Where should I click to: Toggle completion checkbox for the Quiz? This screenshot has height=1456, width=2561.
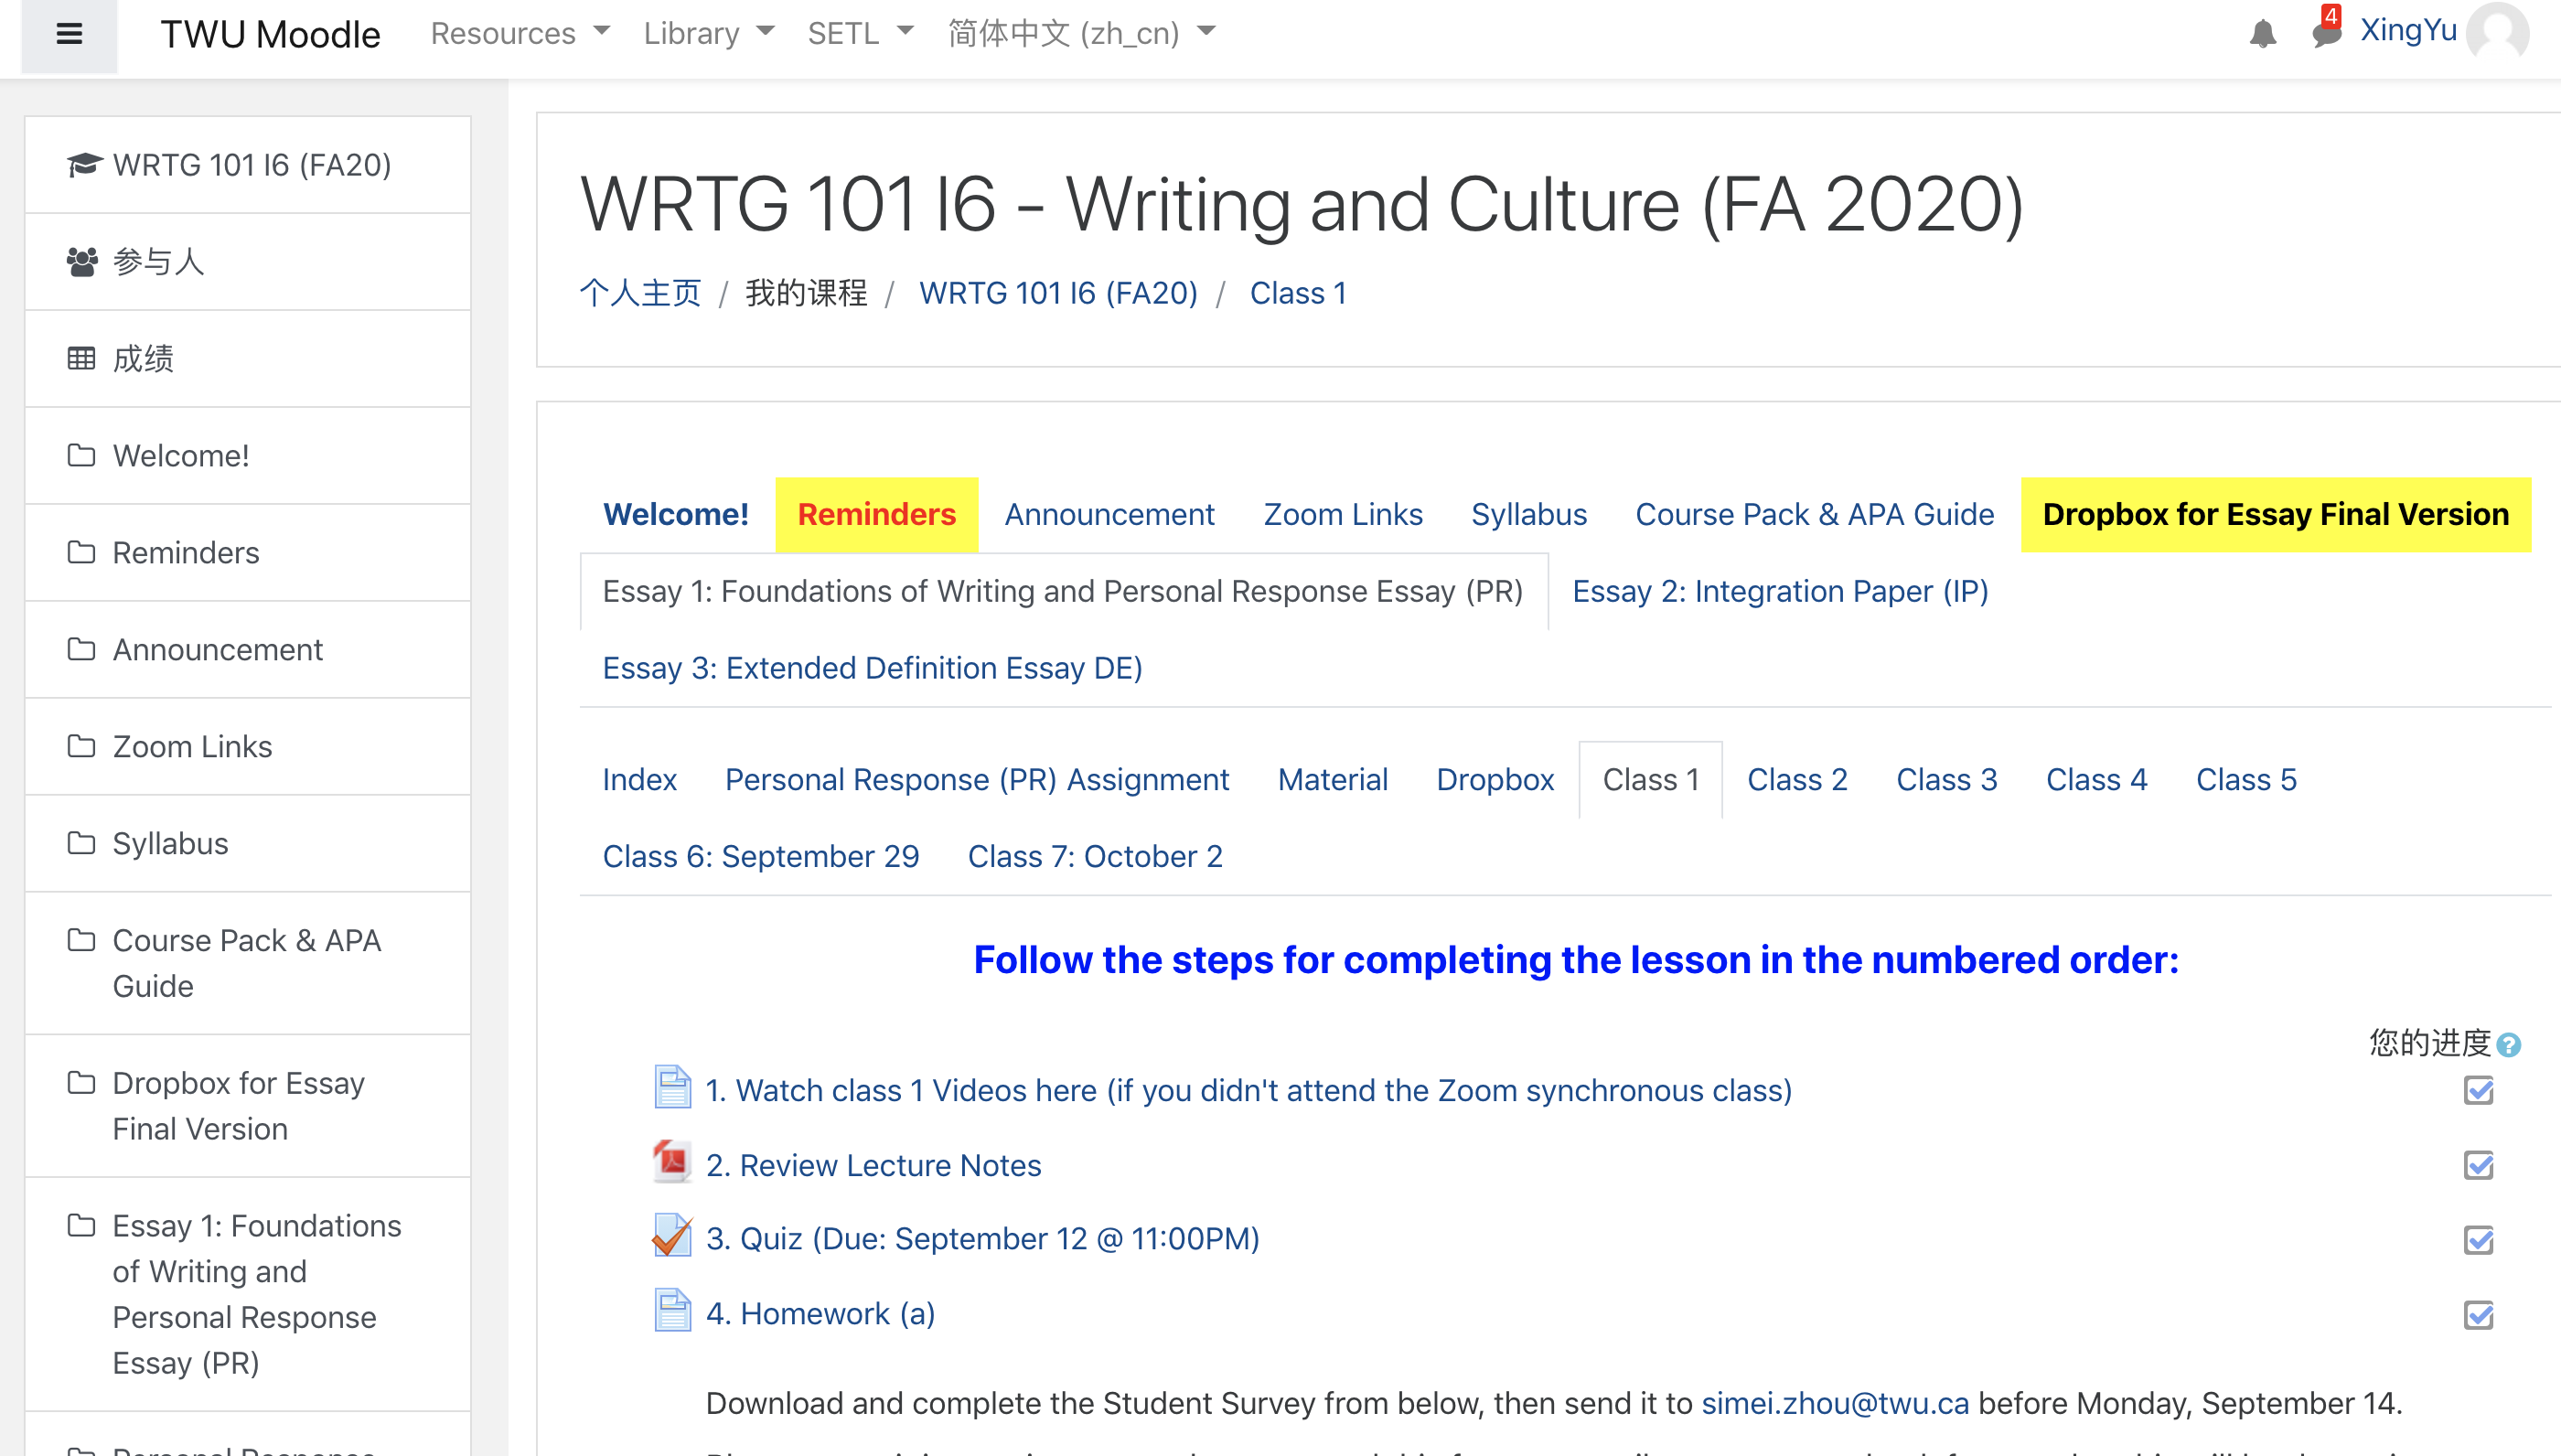(x=2478, y=1240)
